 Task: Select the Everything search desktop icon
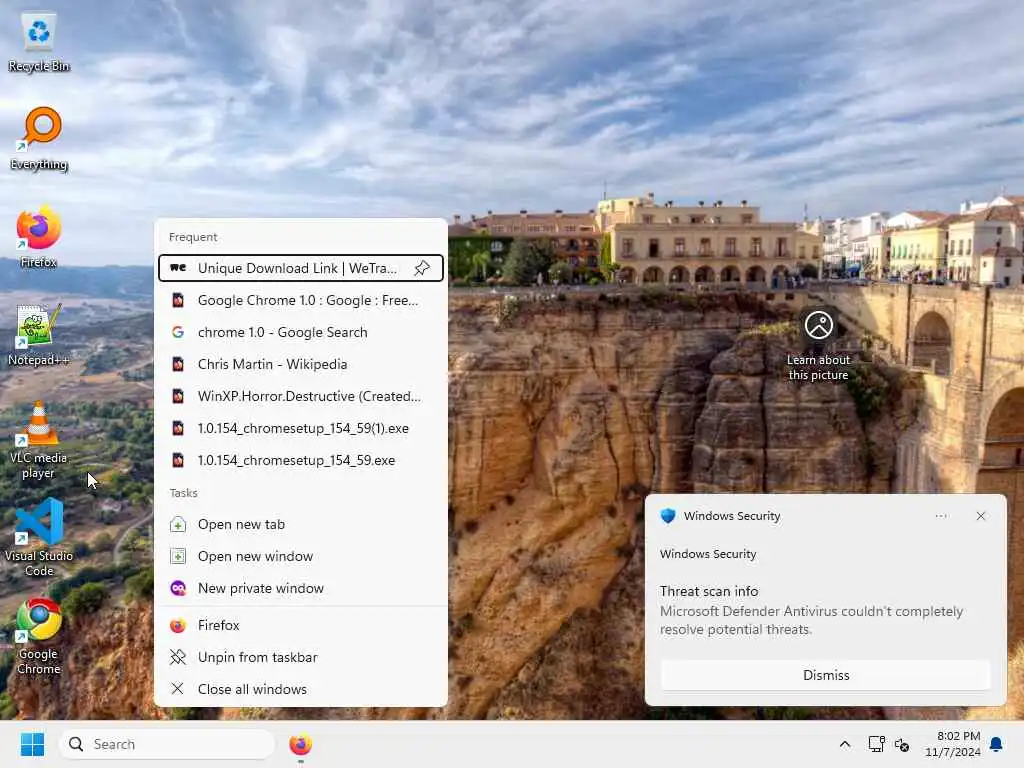tap(39, 139)
